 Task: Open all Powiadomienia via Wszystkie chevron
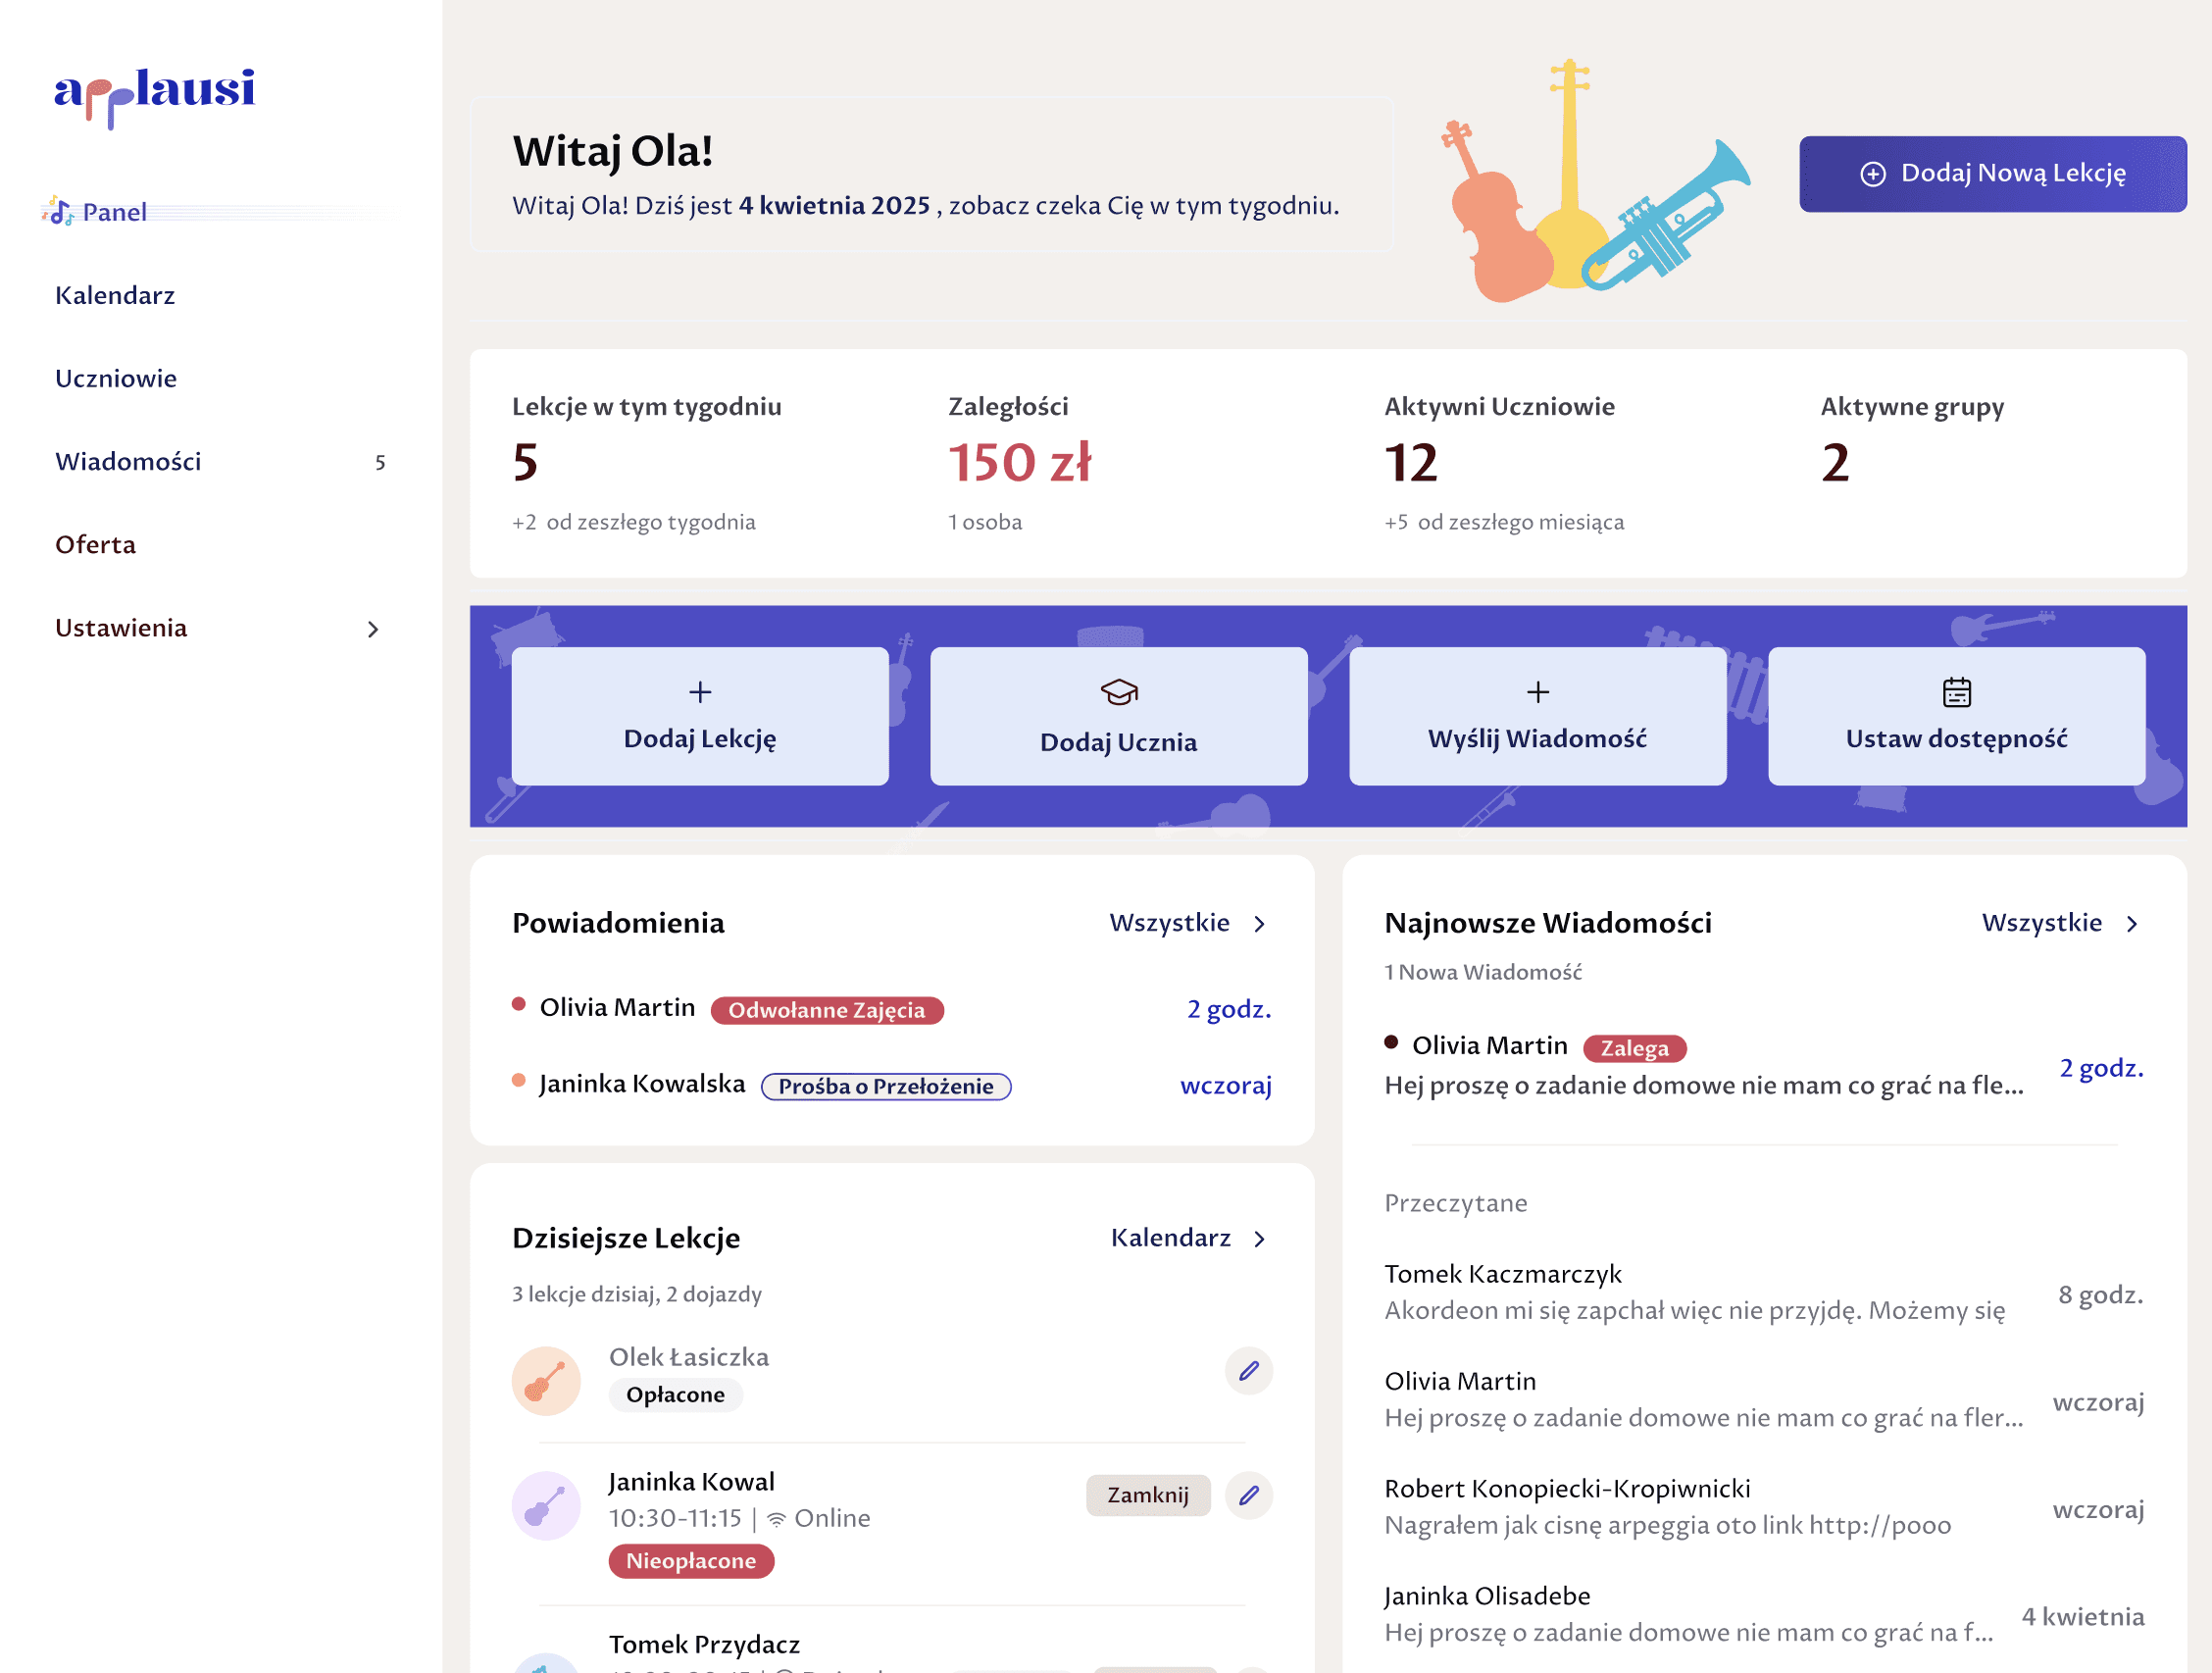click(1259, 924)
